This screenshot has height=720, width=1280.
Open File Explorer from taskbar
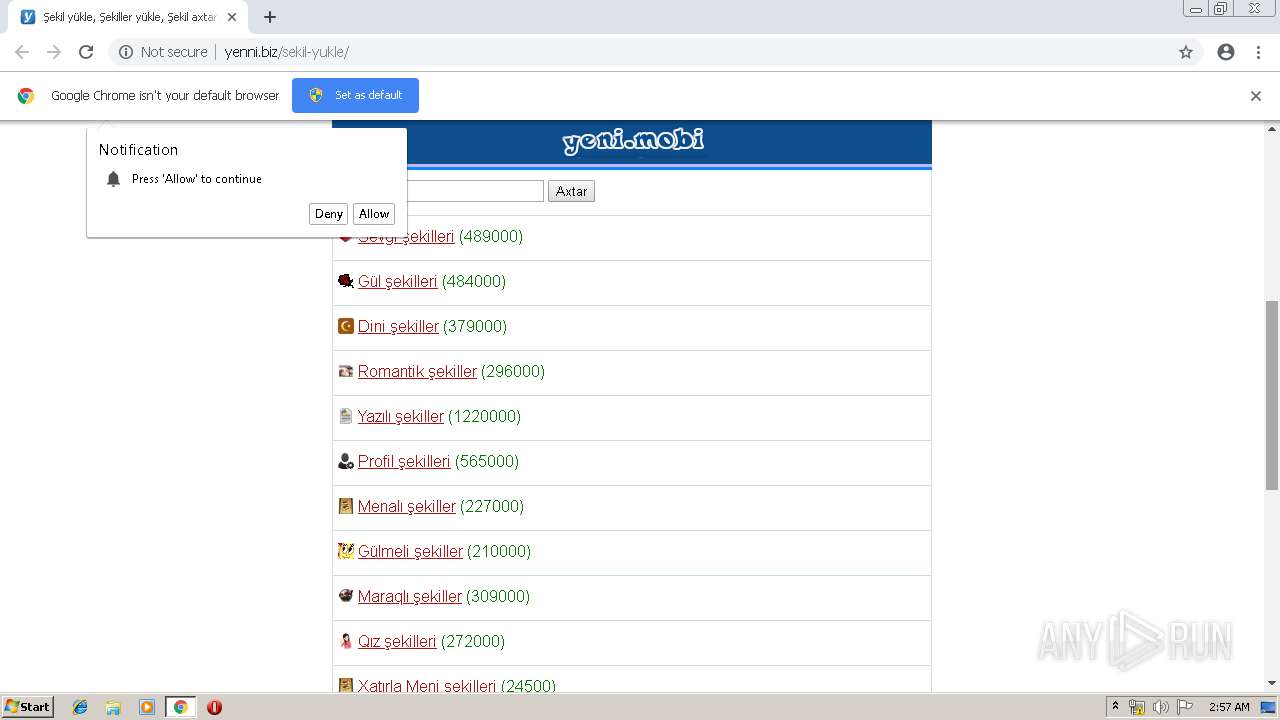113,707
